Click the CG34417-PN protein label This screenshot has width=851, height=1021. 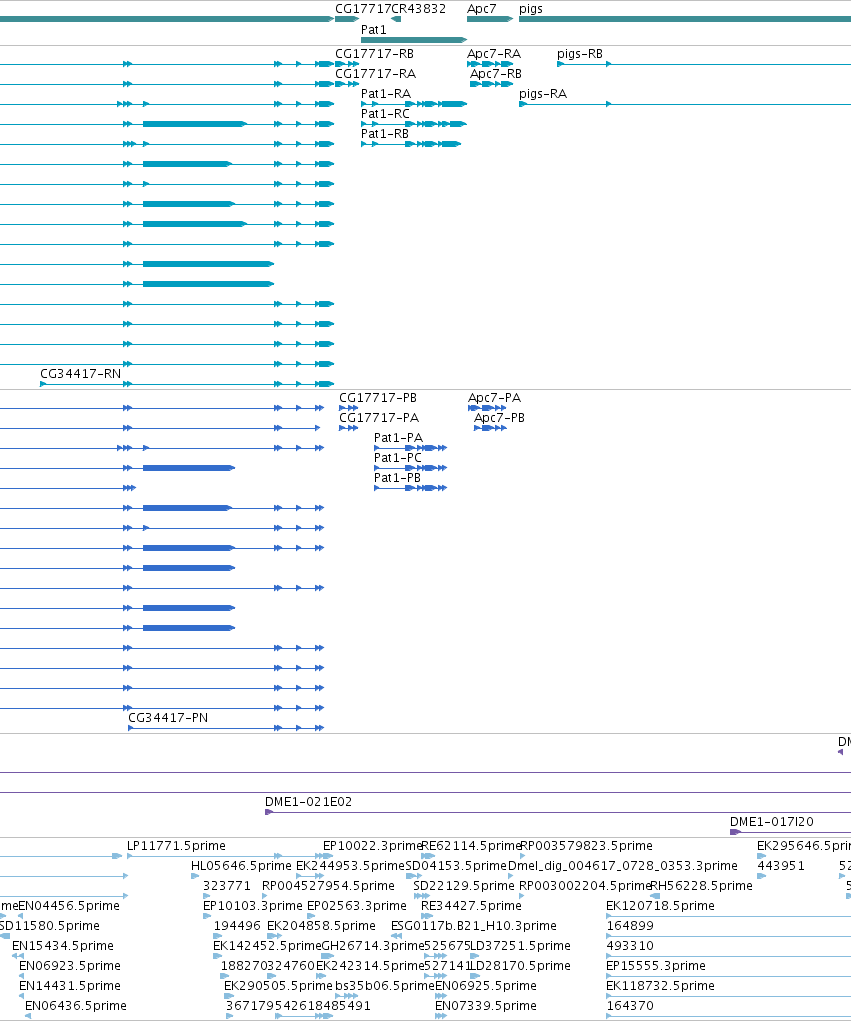[x=168, y=718]
